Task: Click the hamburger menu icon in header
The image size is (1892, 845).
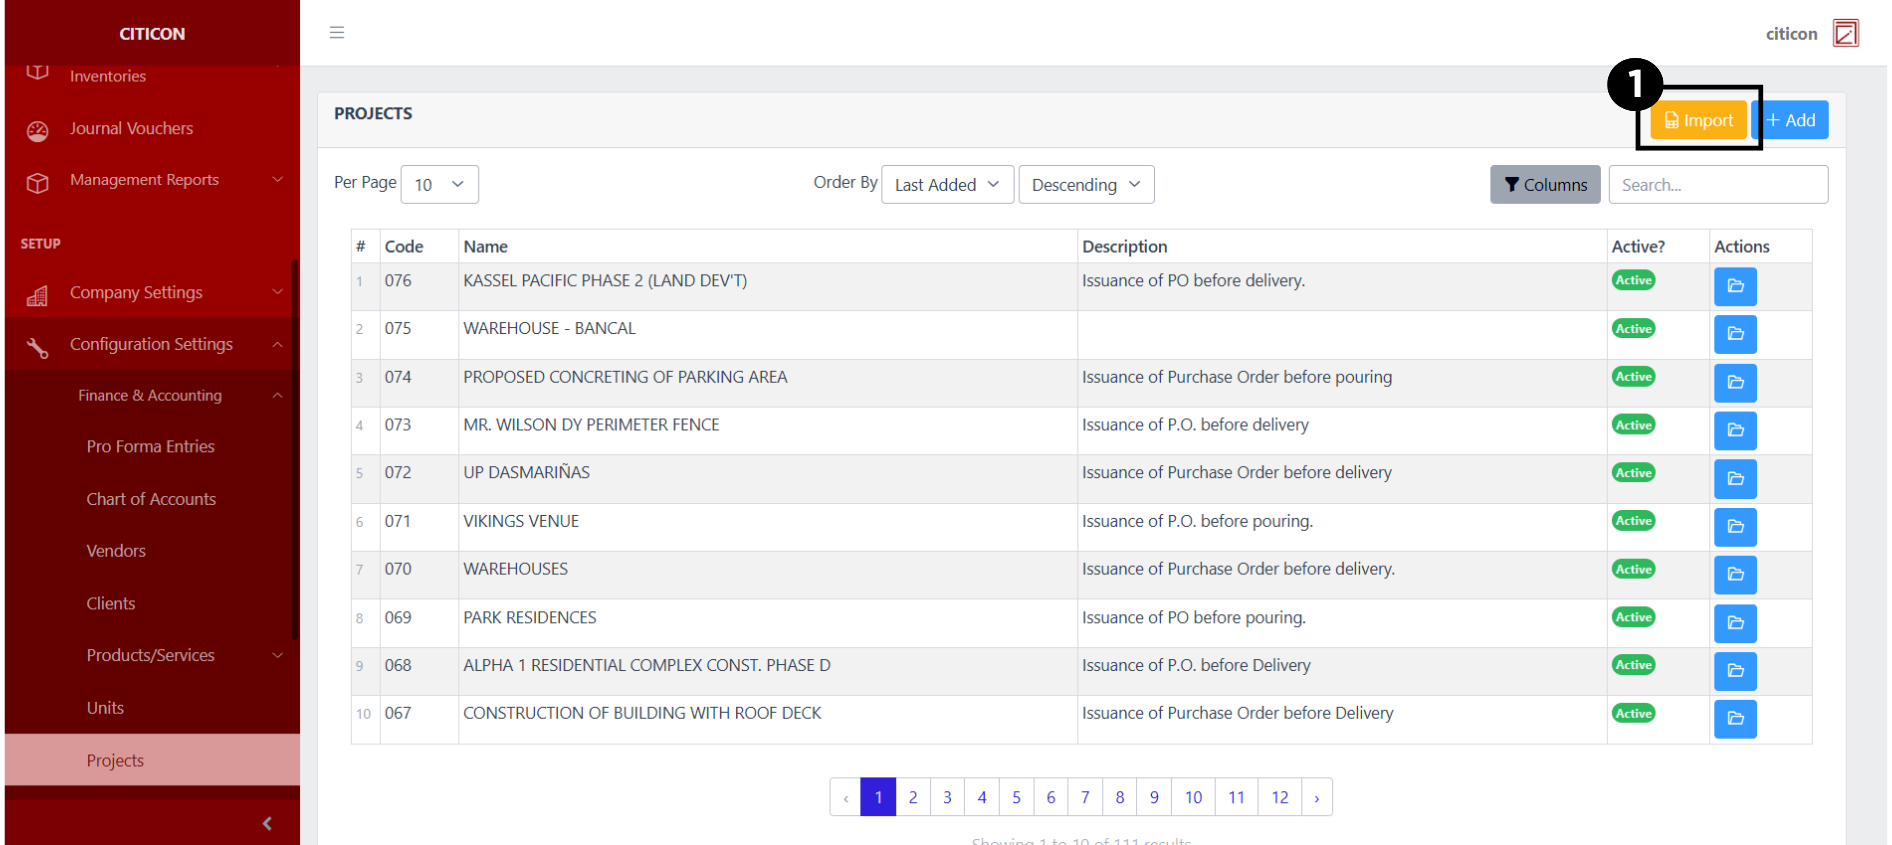Action: tap(337, 33)
